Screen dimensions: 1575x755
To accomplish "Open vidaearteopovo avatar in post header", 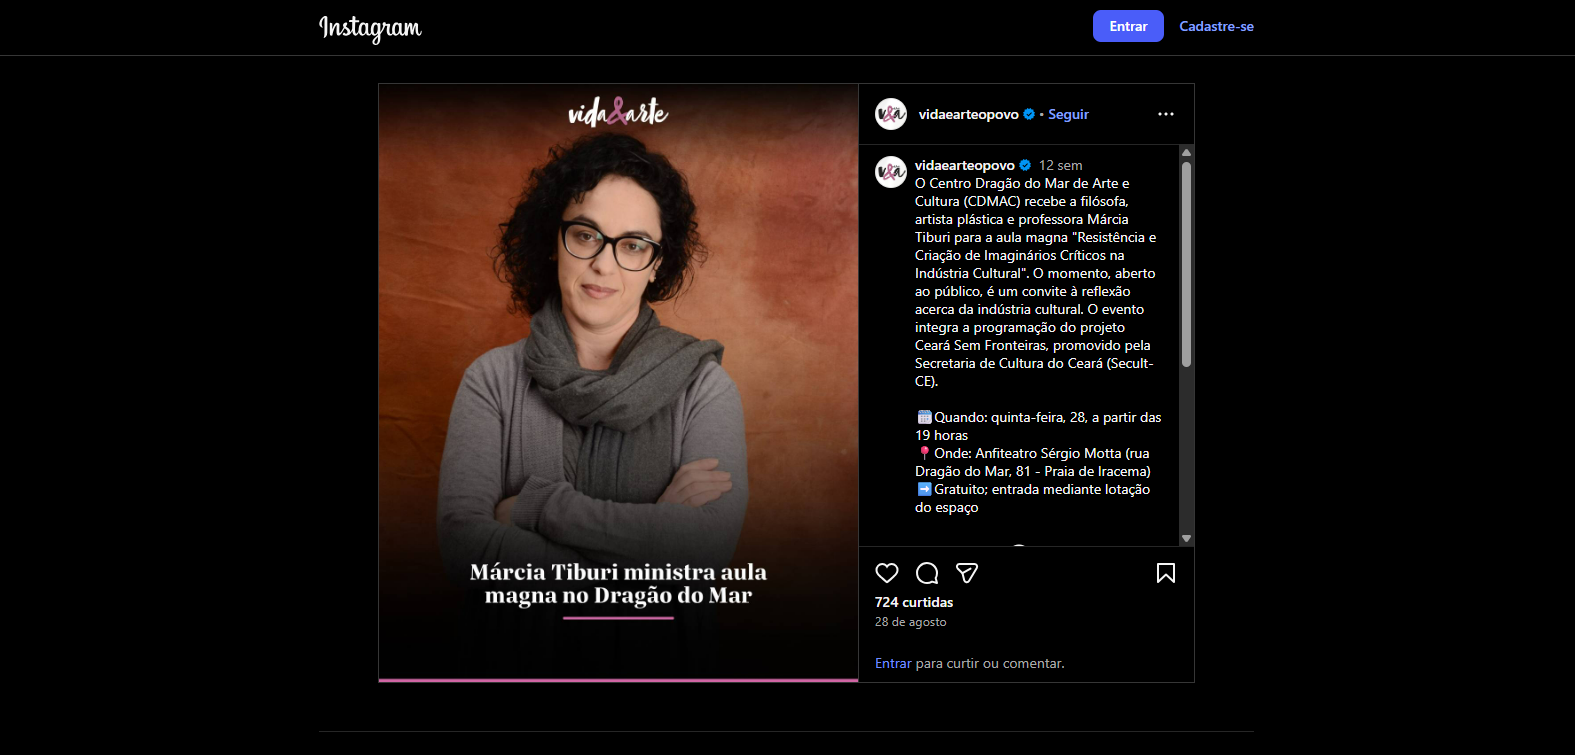I will pos(891,114).
